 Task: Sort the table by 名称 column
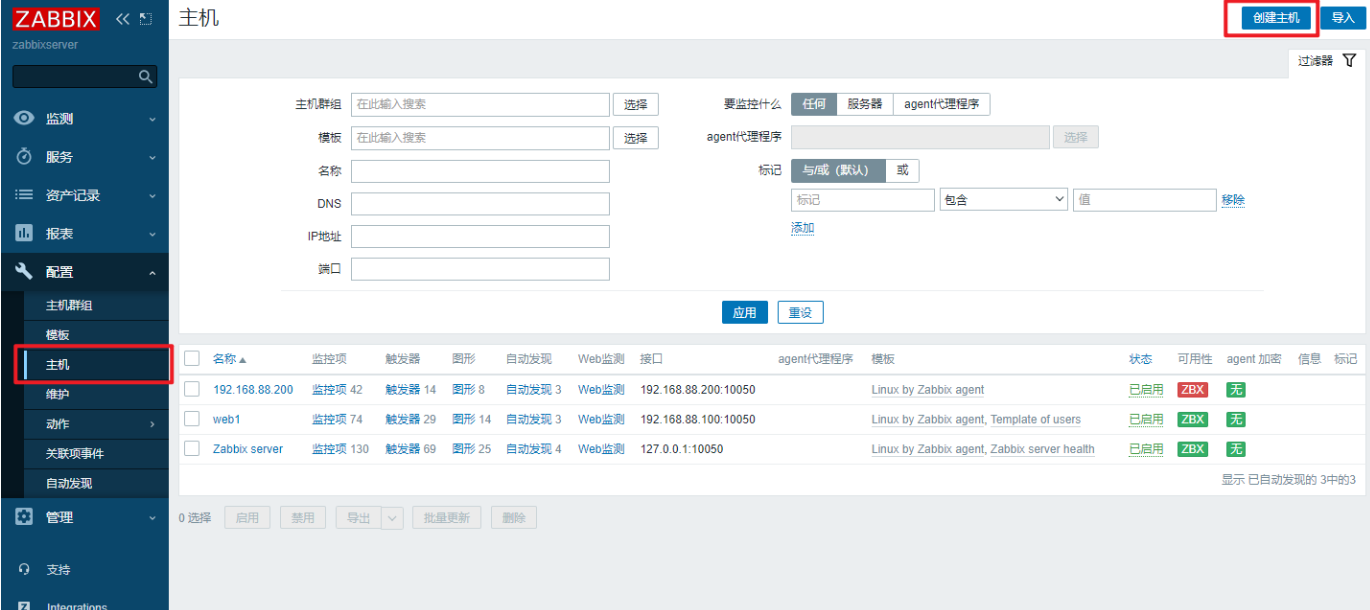229,359
